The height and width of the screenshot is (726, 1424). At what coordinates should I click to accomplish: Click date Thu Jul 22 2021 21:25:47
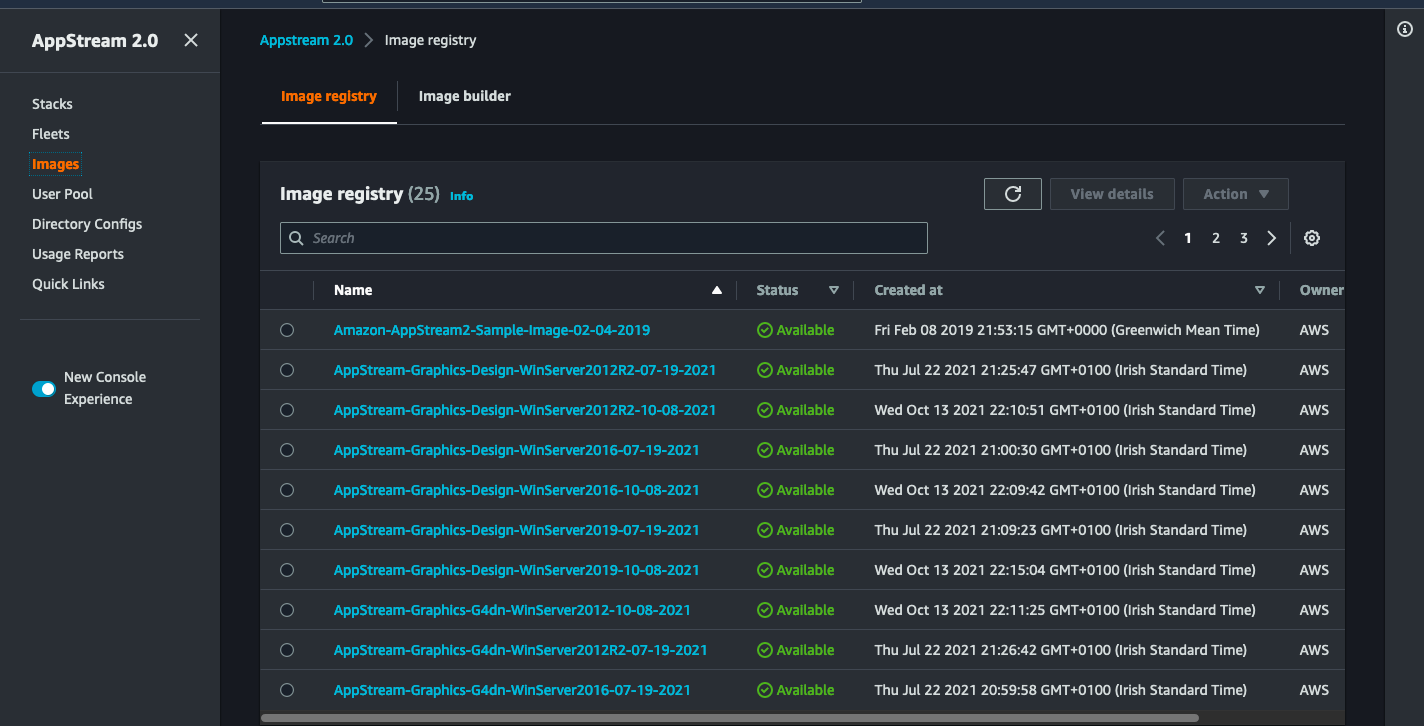pos(1061,370)
